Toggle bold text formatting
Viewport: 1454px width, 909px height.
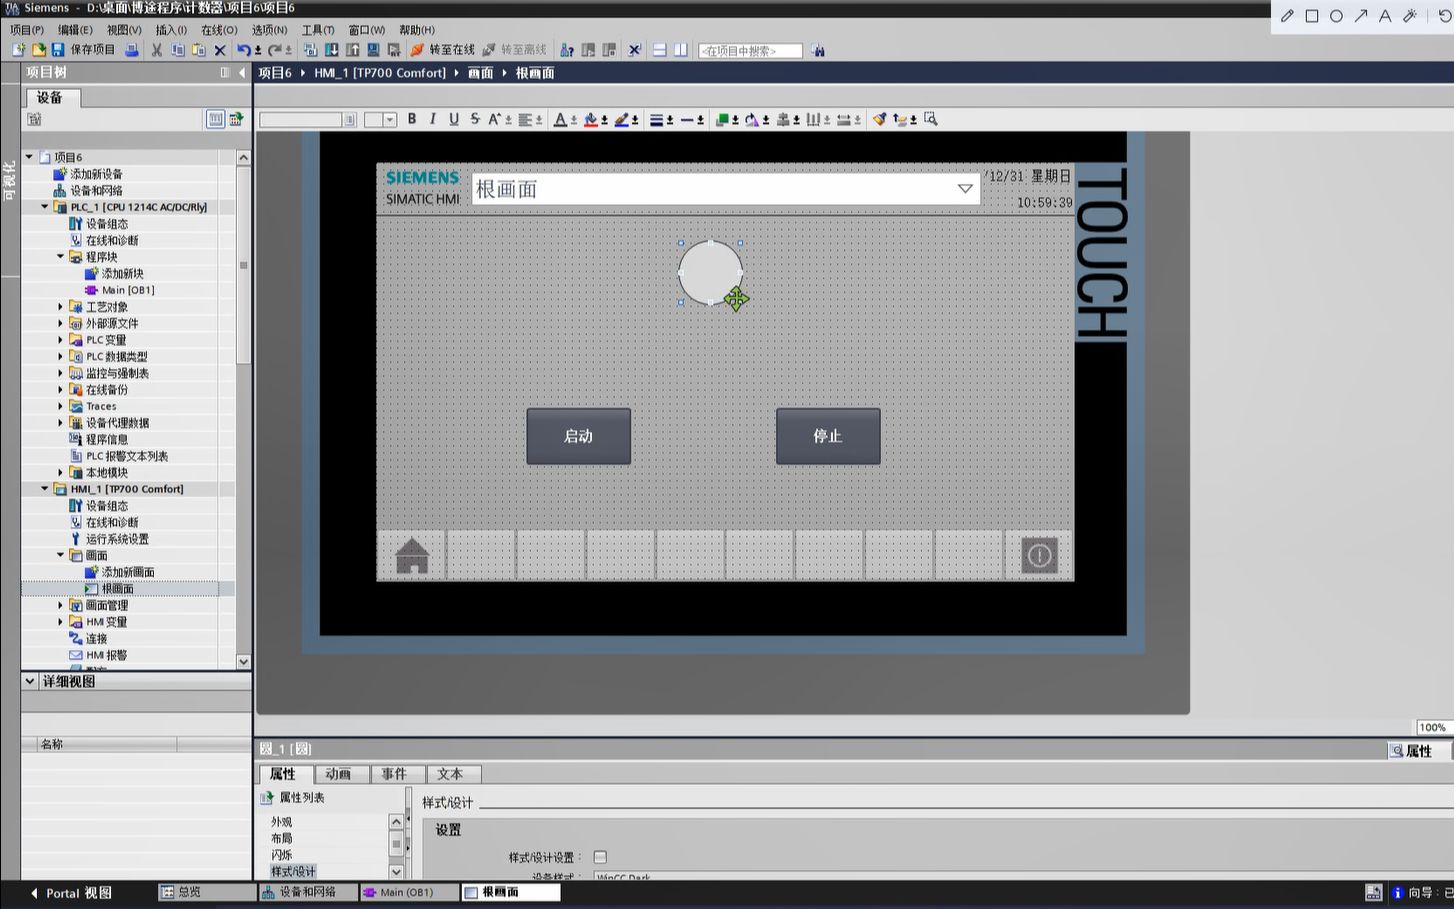(412, 119)
